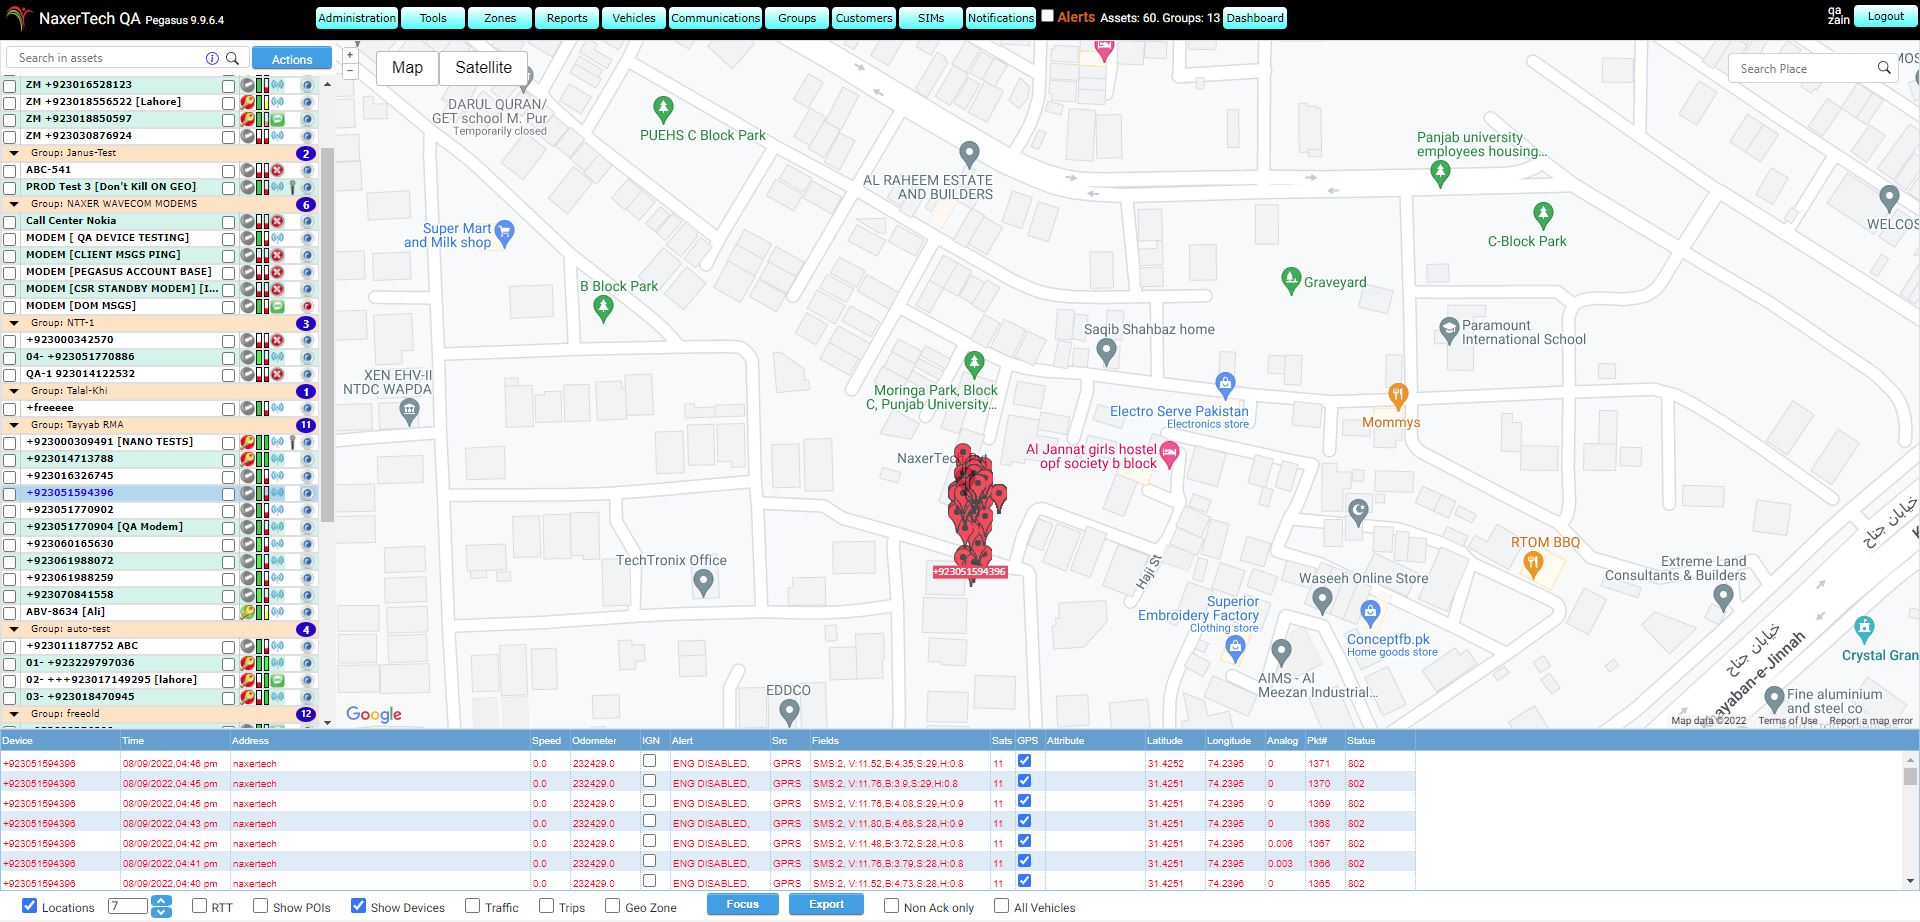
Task: Click the GPS signal icon for PROD Test 3
Action: pos(277,187)
